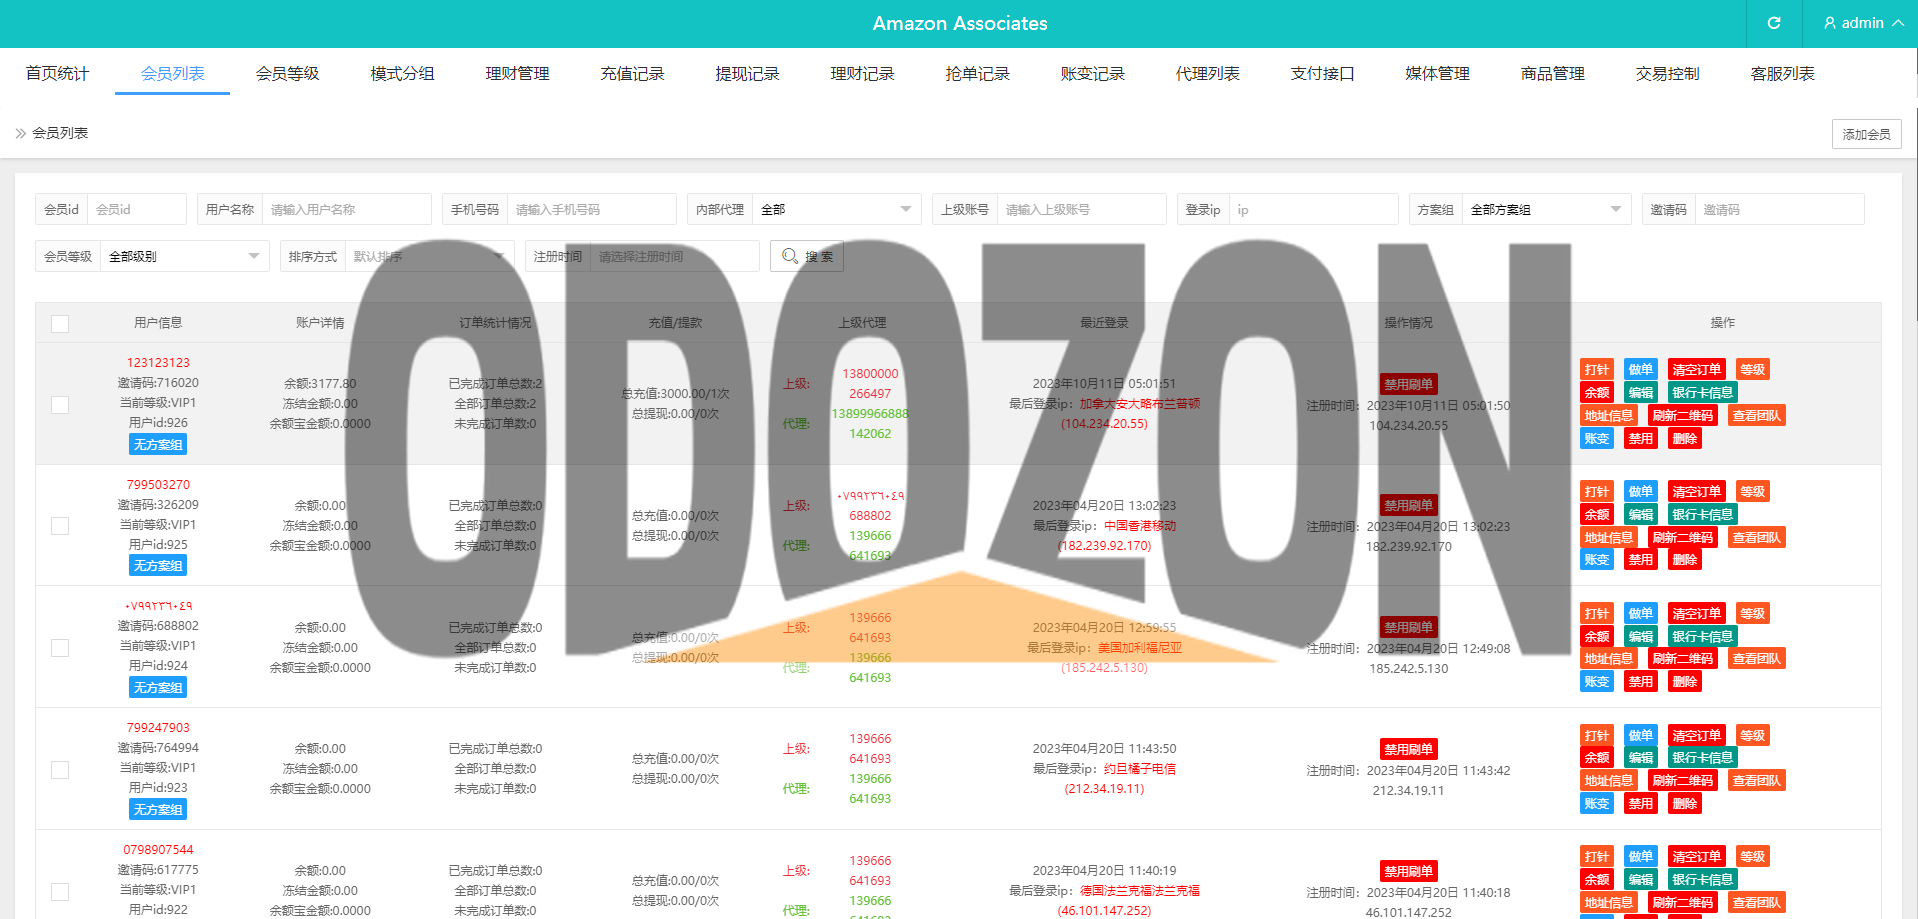Click 清空订单 for user 0798907544
This screenshot has height=919, width=1918.
[1697, 856]
